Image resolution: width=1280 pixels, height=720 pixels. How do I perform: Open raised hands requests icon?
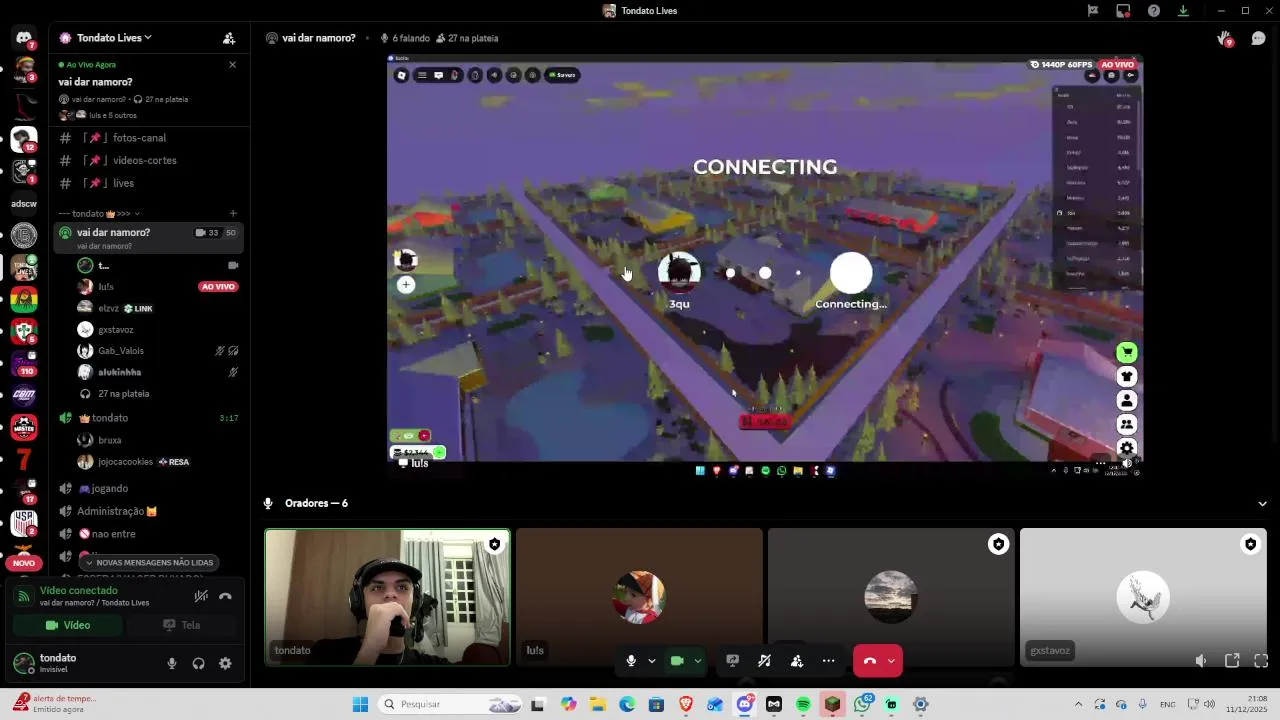click(1225, 39)
